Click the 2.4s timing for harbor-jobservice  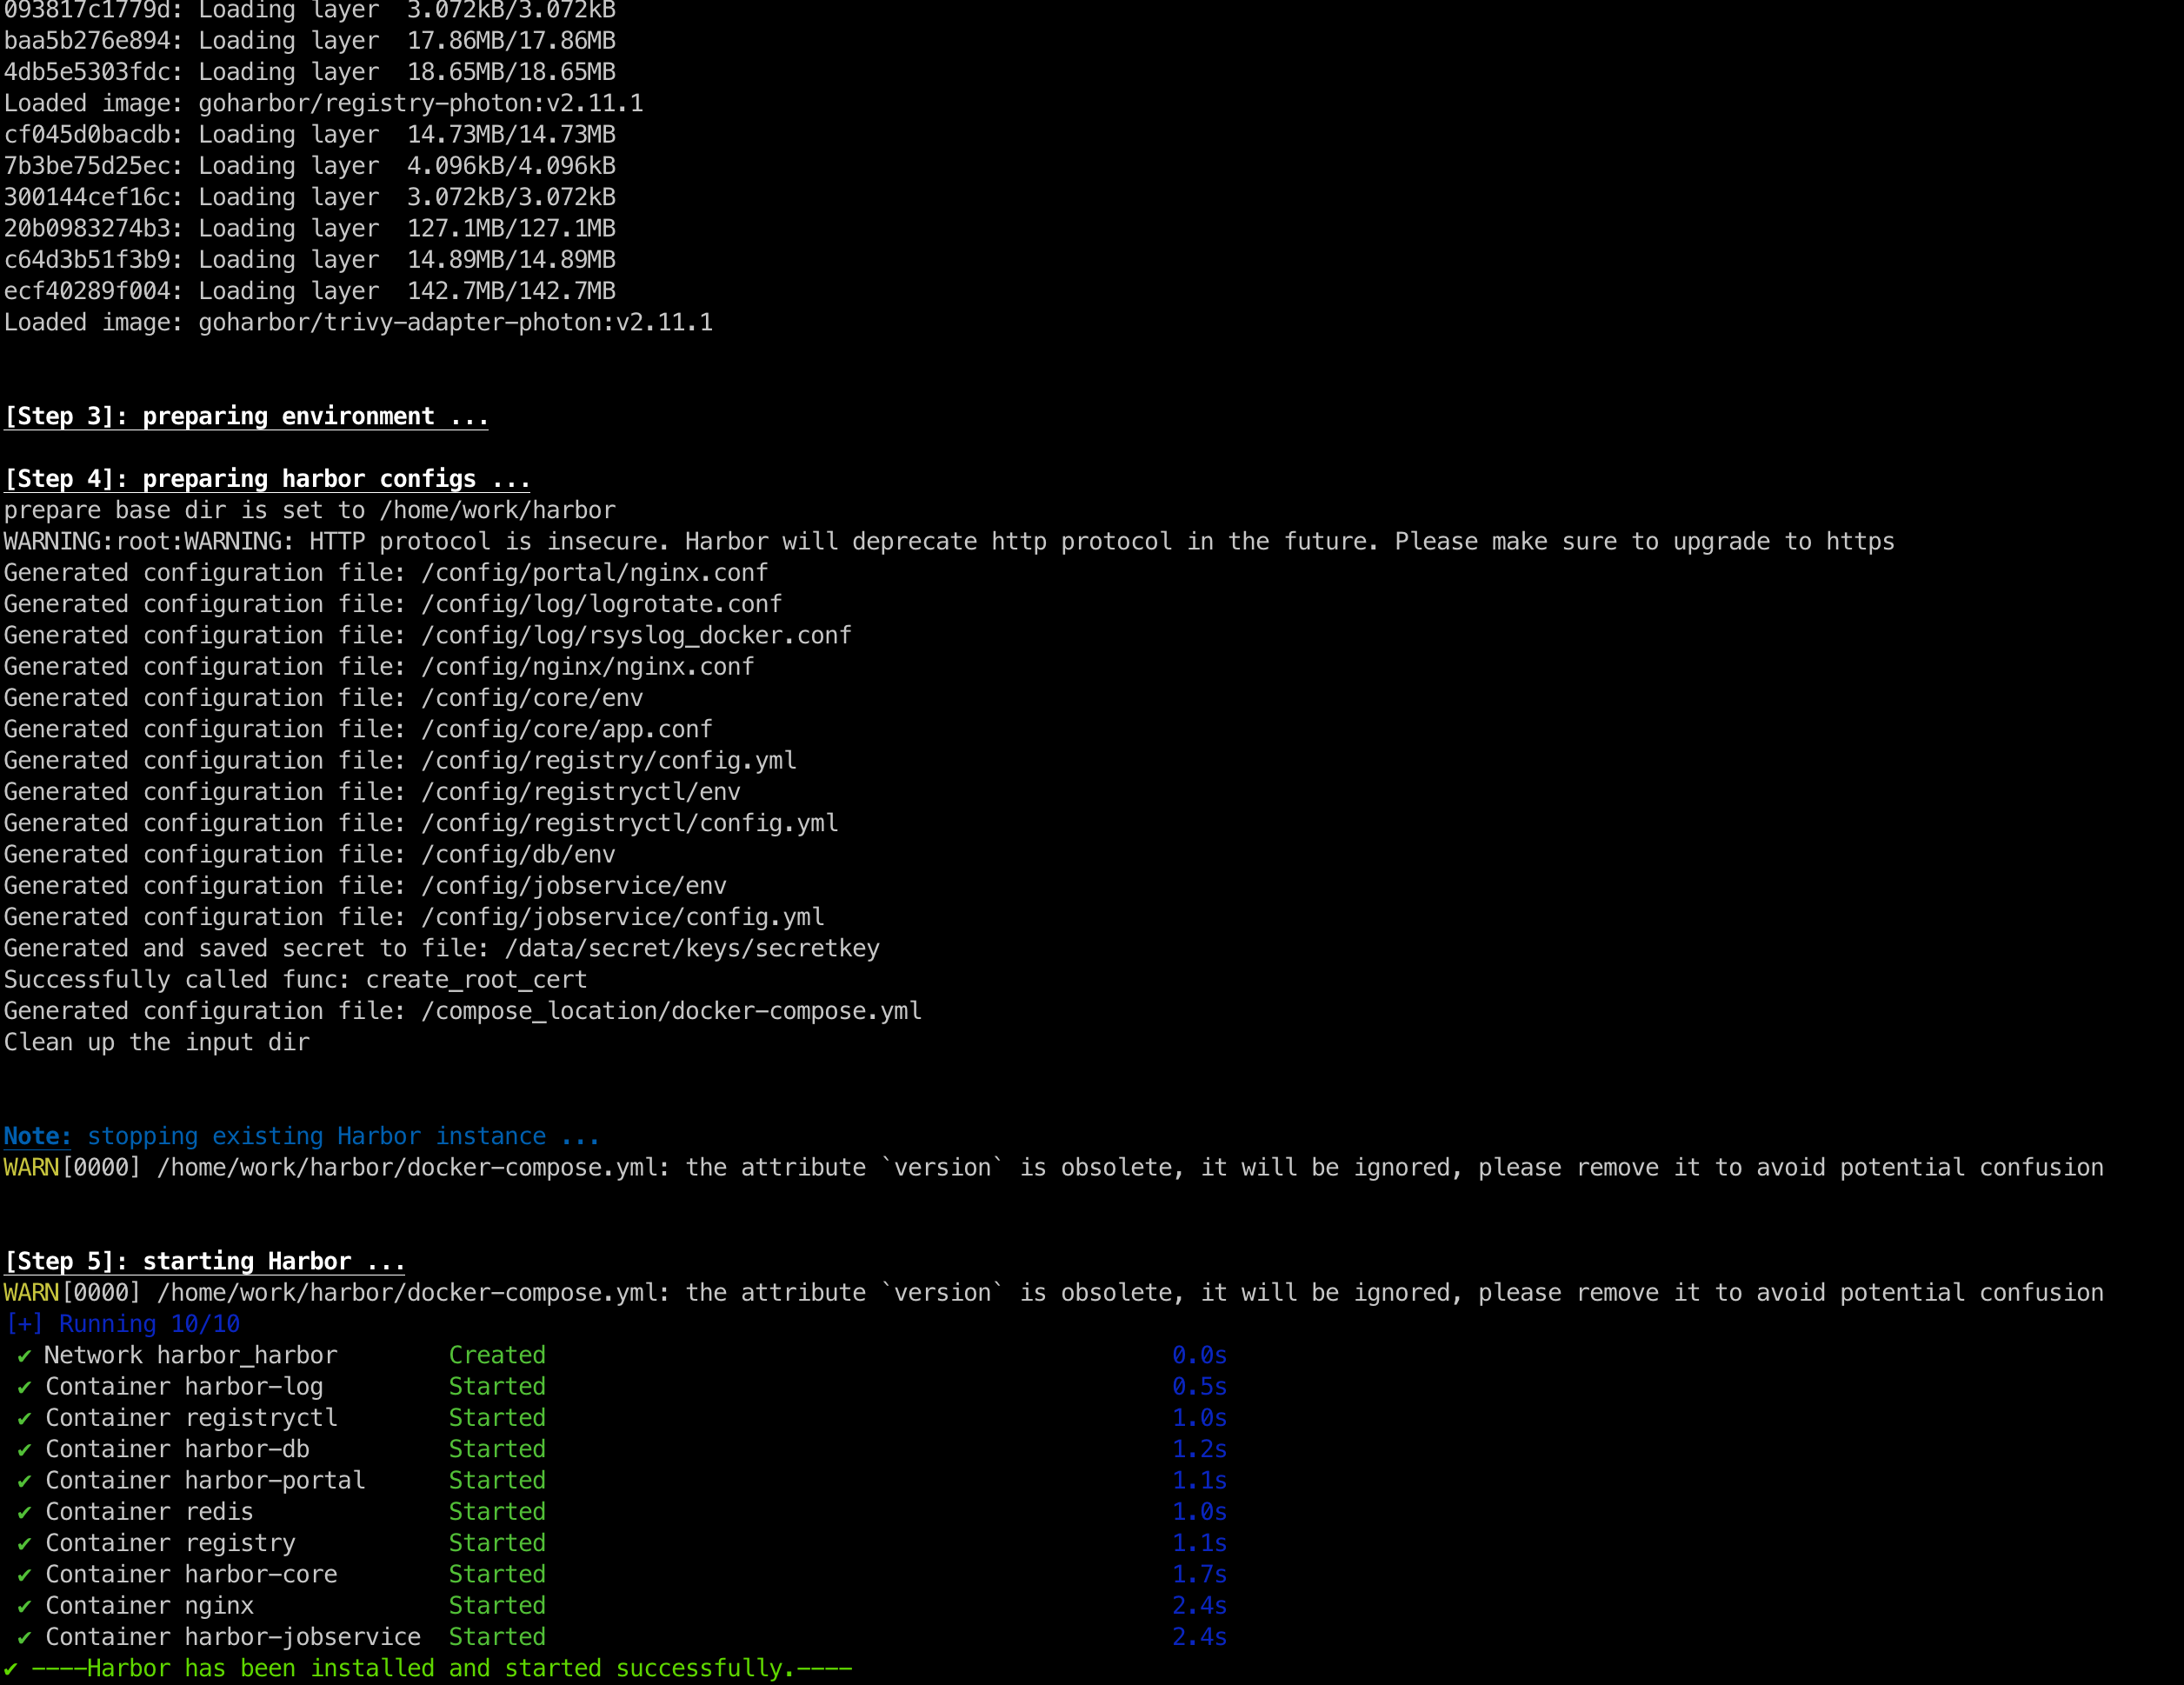click(1199, 1637)
